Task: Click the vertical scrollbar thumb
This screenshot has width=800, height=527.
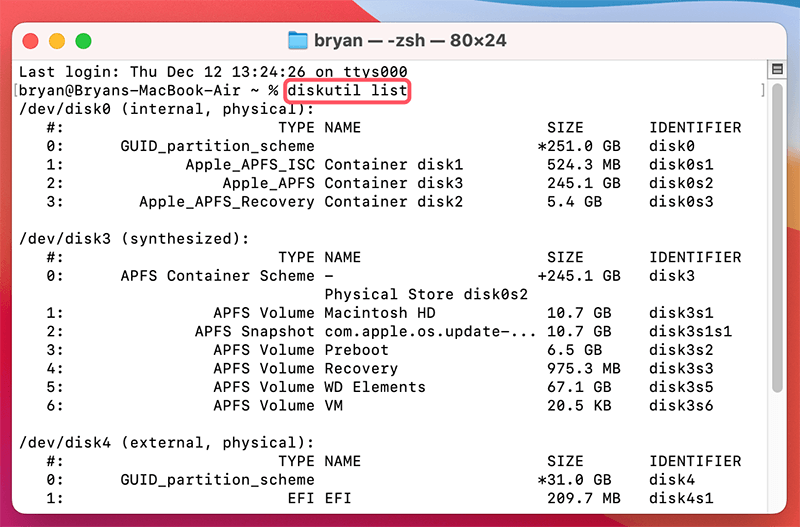Action: point(776,240)
